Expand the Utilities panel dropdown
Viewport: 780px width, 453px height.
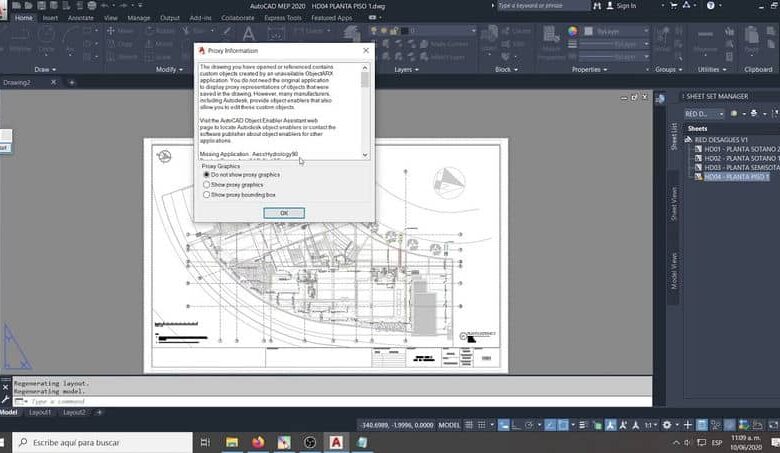pyautogui.click(x=712, y=70)
